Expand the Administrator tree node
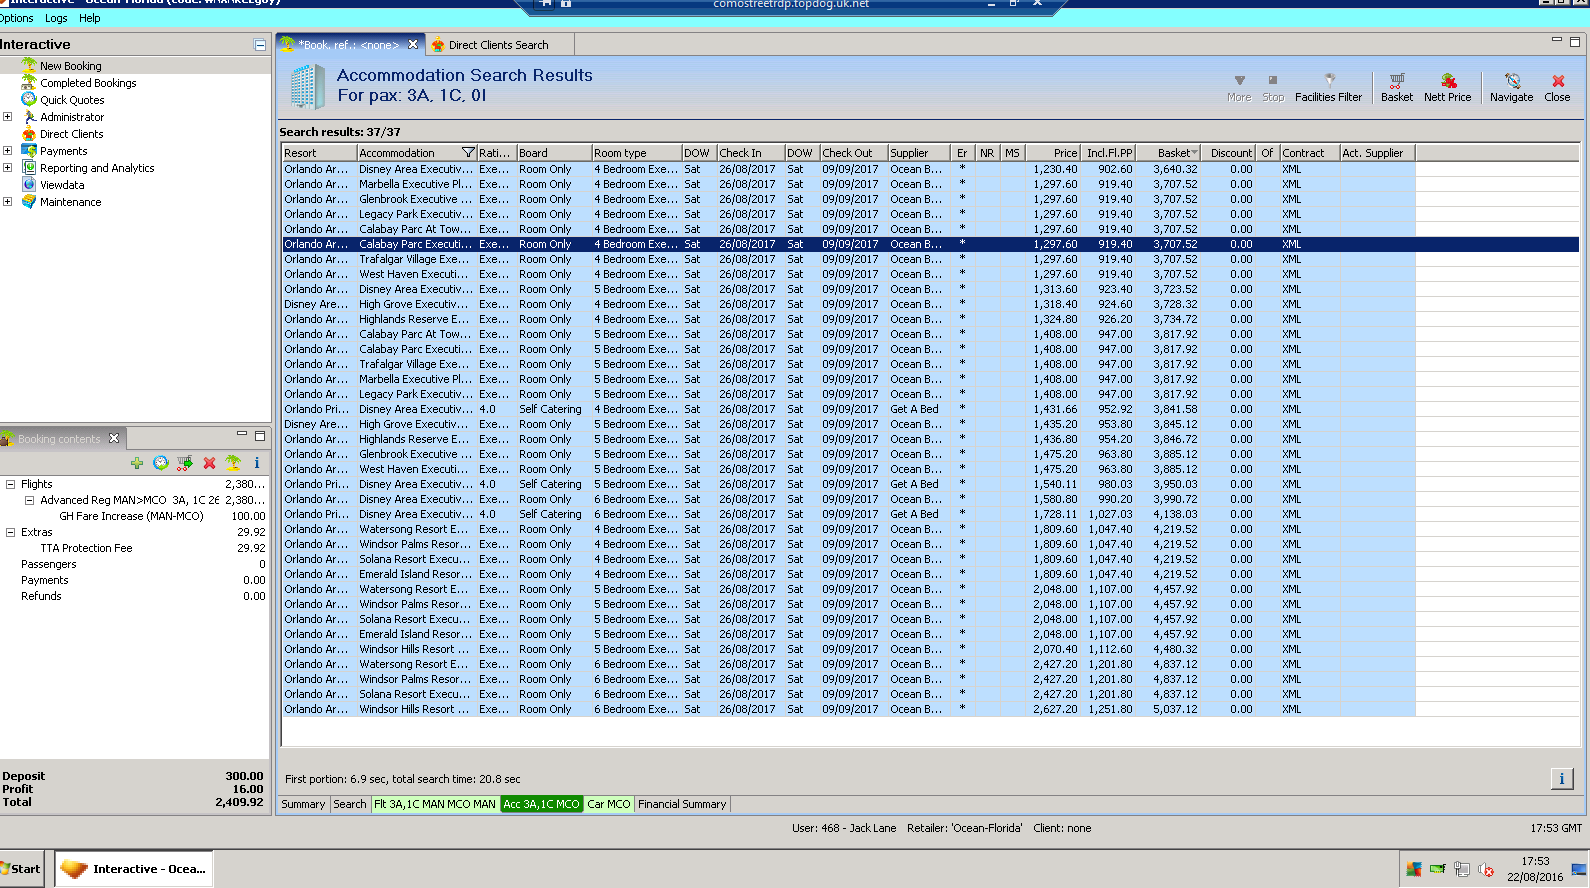Image resolution: width=1590 pixels, height=888 pixels. pos(8,117)
